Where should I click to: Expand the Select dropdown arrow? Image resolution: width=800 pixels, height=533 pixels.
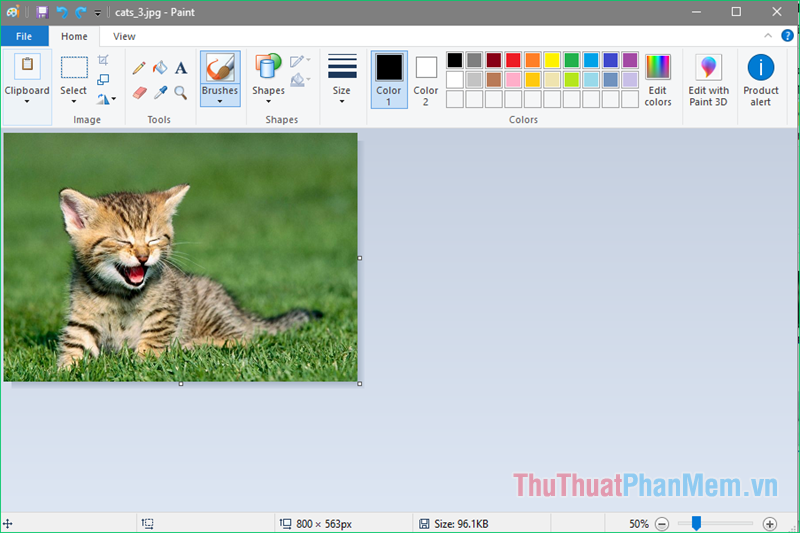coord(74,101)
